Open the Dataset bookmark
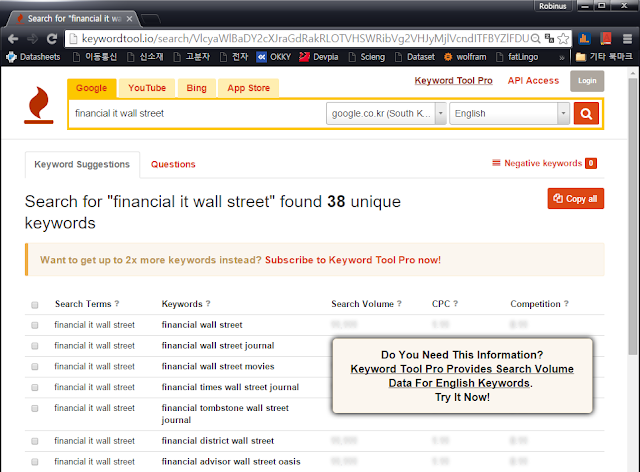This screenshot has height=472, width=640. (415, 57)
